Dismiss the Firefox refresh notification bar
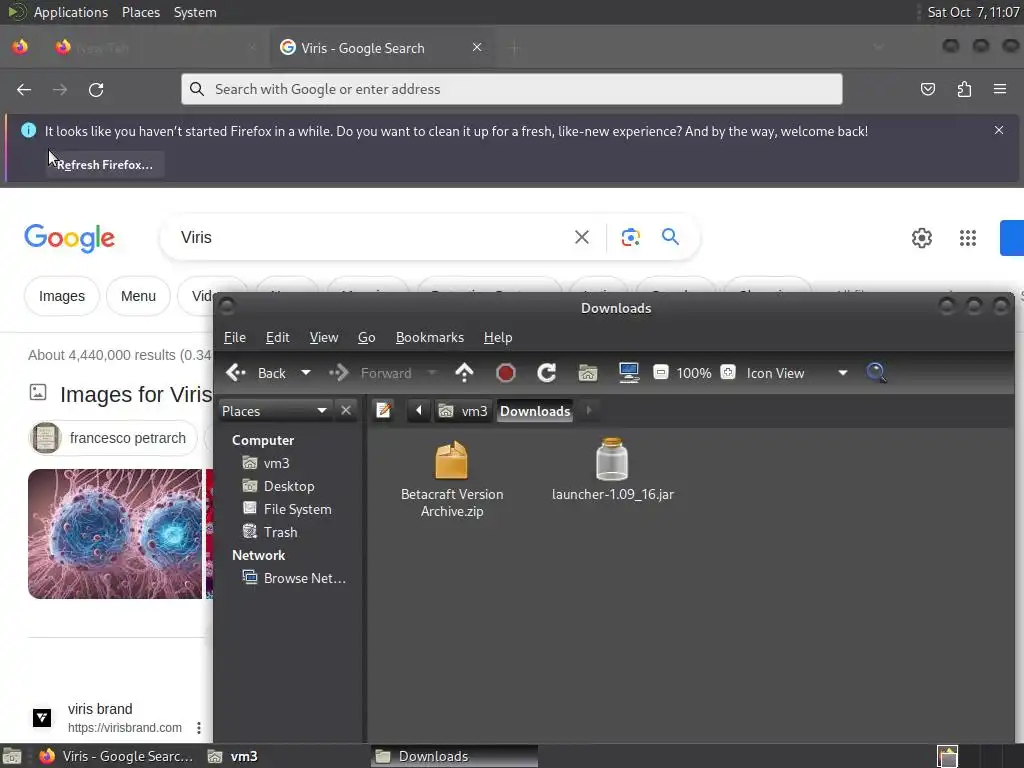The image size is (1024, 768). (x=999, y=130)
